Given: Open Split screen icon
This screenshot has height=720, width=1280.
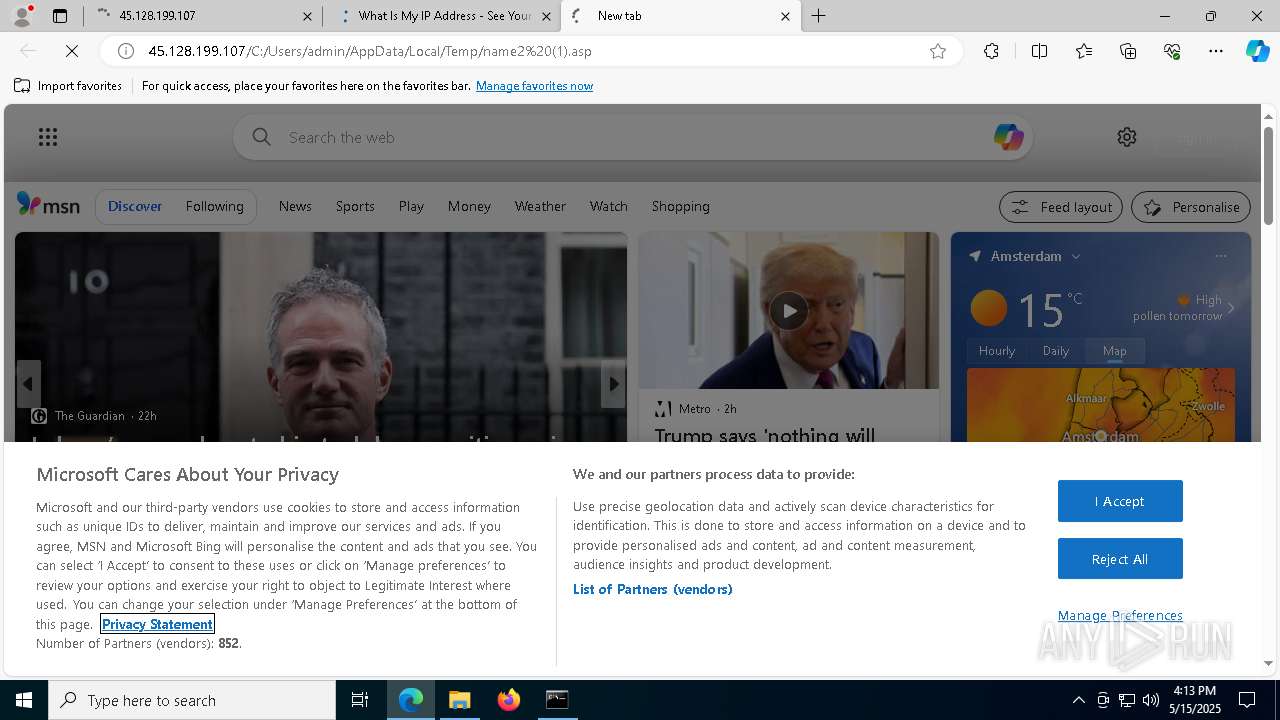Looking at the screenshot, I should [1039, 51].
